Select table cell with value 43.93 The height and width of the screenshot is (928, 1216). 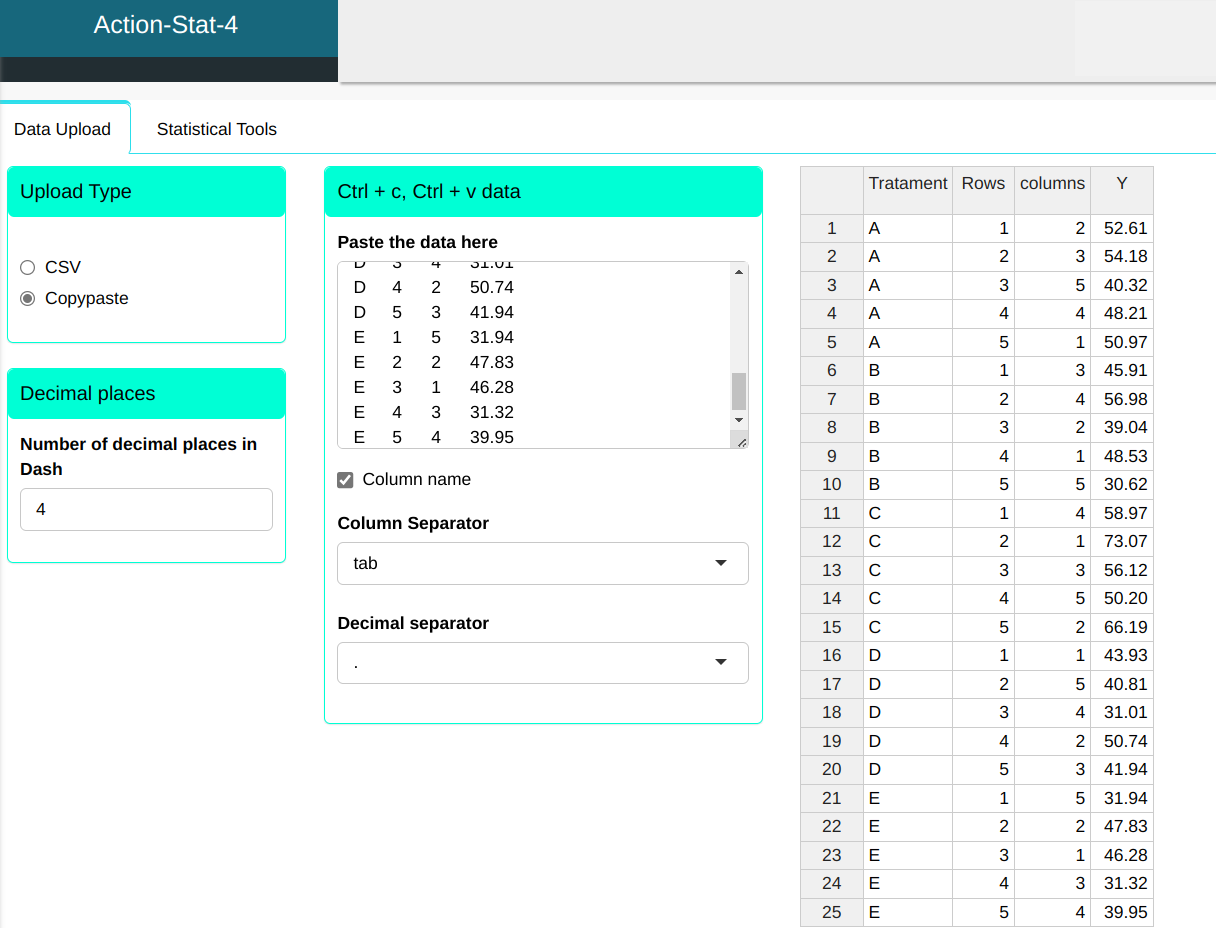(x=1122, y=656)
